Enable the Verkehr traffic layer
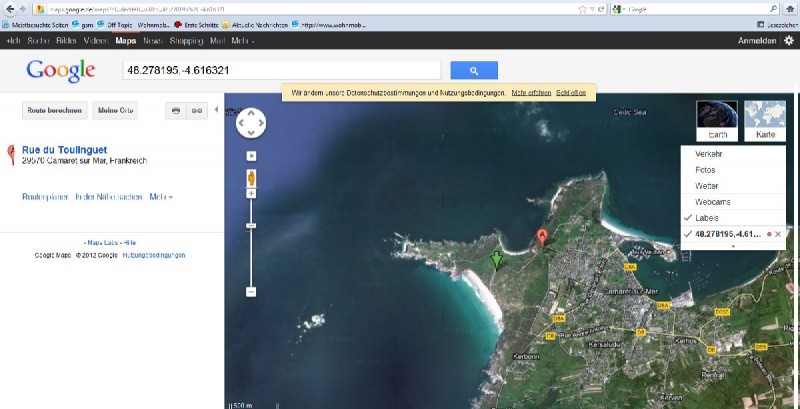The image size is (800, 409). pos(709,154)
